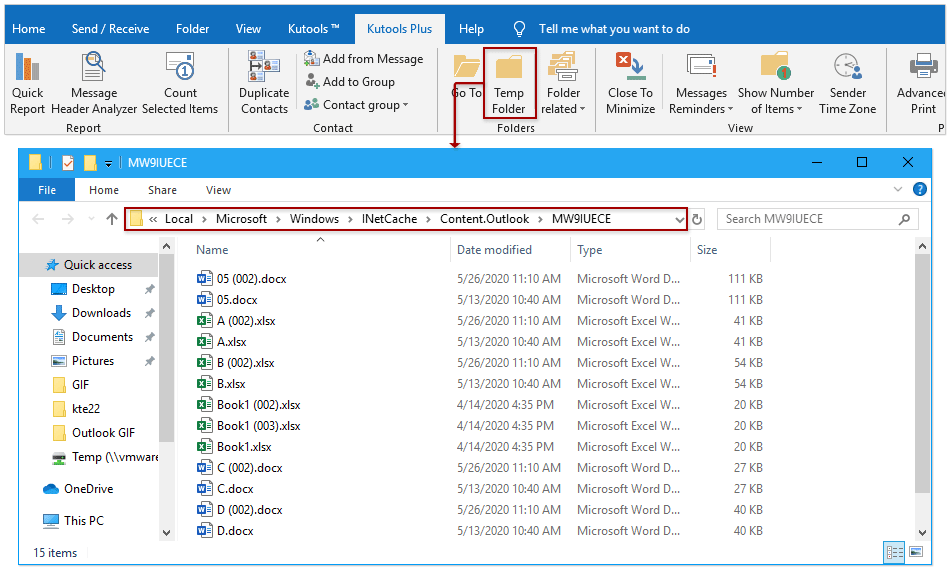The width and height of the screenshot is (950, 571).
Task: Open Send / Receive tab
Action: tap(110, 29)
